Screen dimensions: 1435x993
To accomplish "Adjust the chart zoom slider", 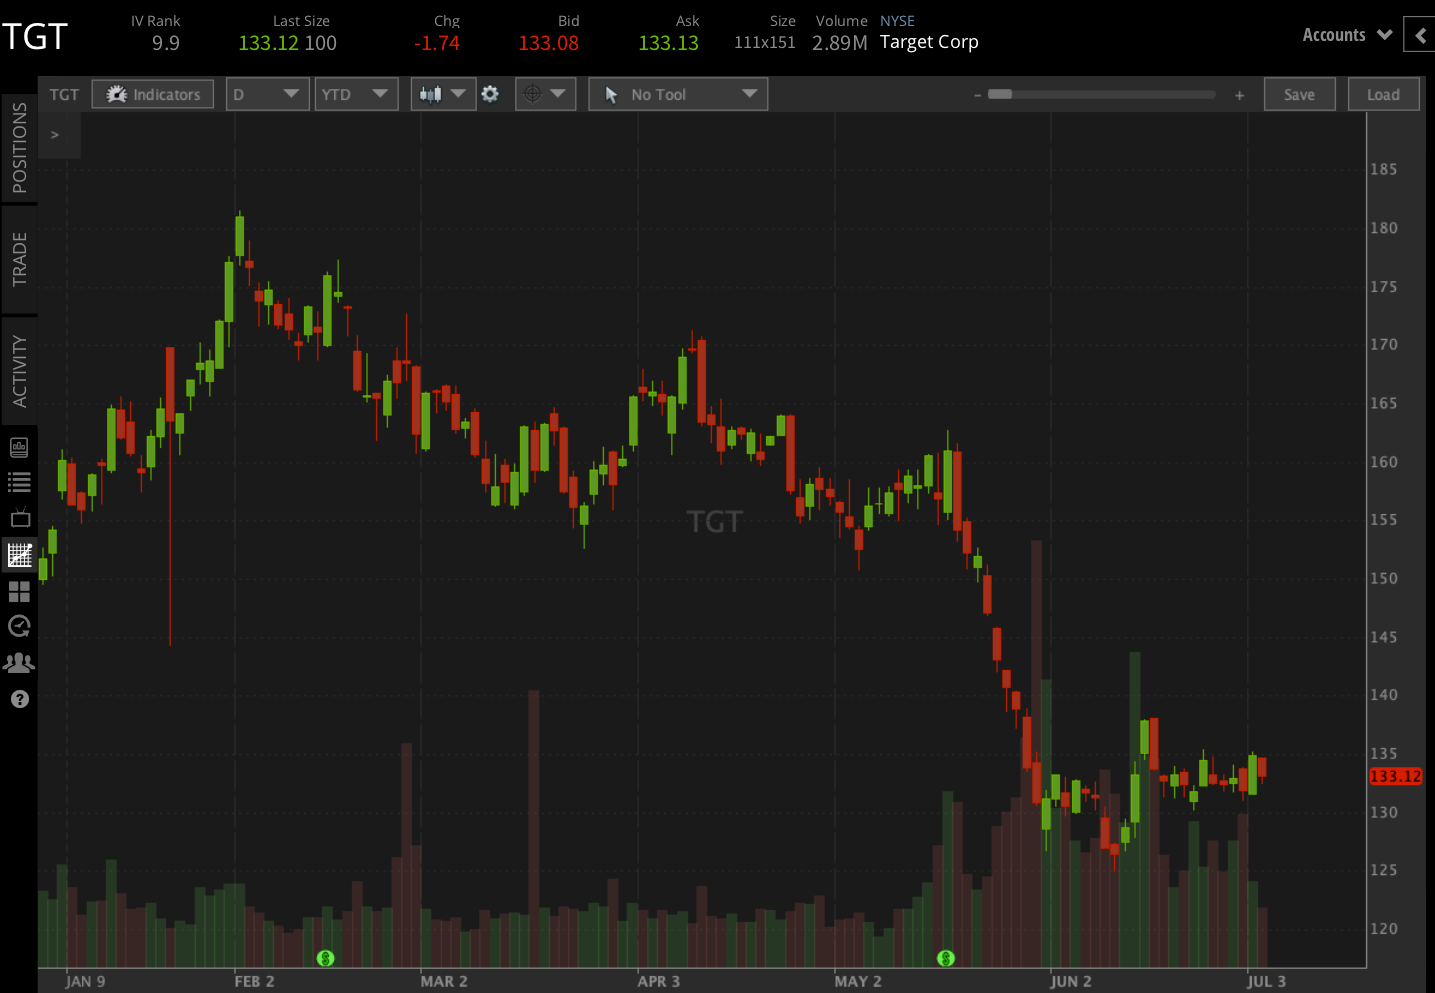I will click(x=1101, y=94).
